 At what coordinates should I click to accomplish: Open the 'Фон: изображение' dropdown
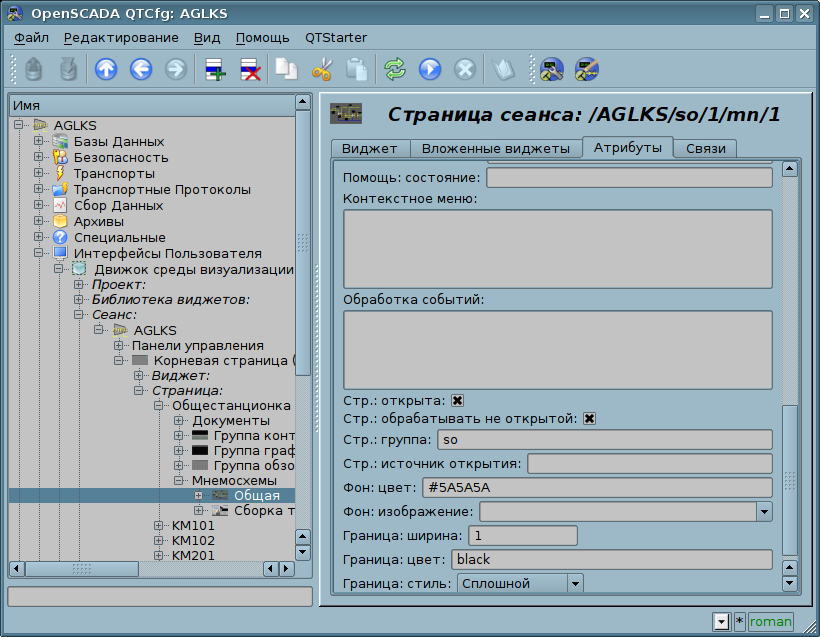[764, 512]
